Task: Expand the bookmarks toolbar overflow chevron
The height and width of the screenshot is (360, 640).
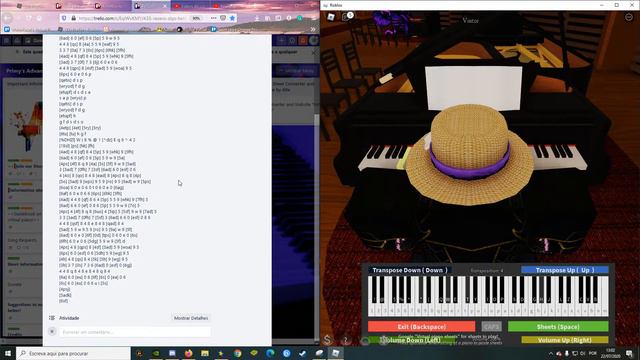Action: (x=313, y=29)
